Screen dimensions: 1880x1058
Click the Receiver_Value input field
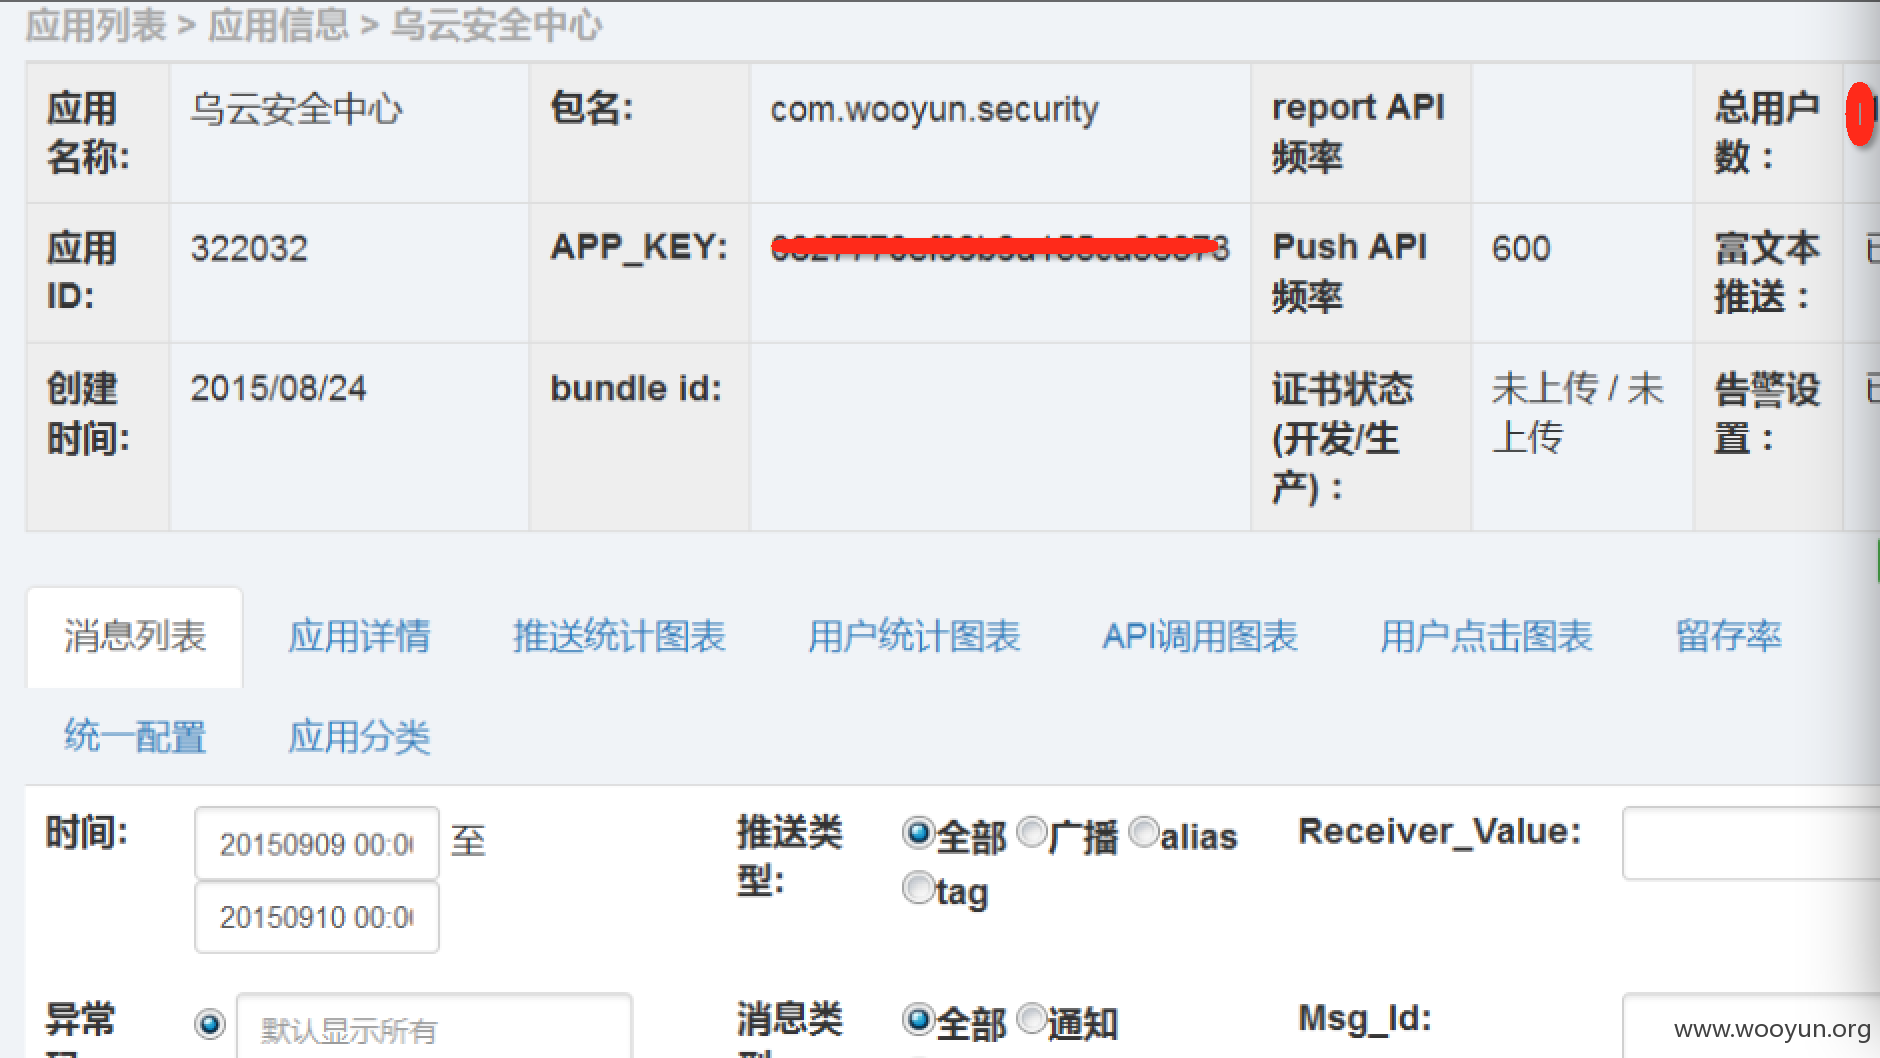click(x=1751, y=843)
